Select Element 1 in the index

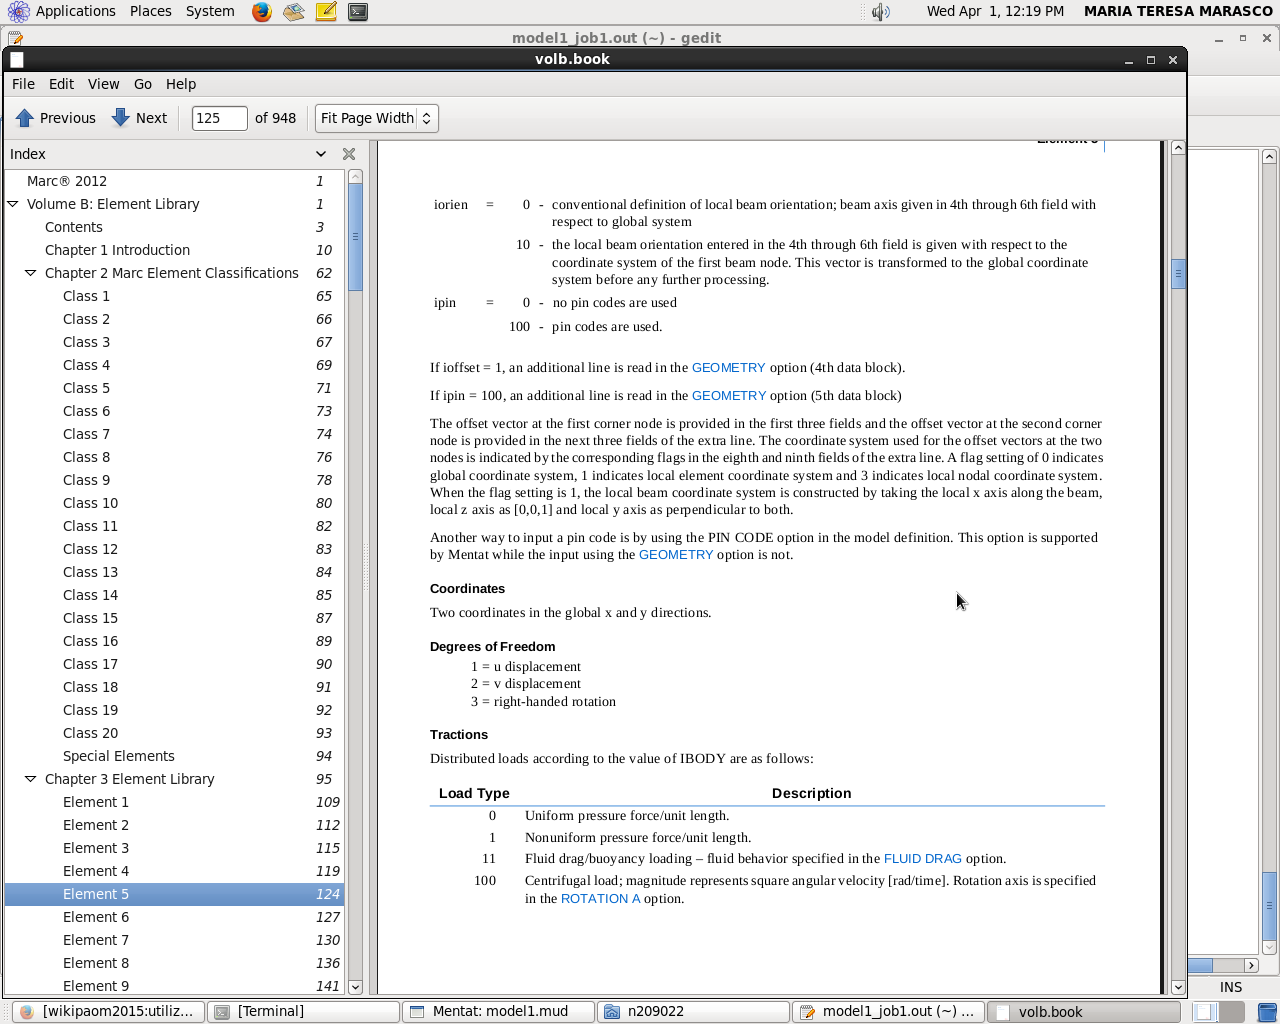[x=175, y=802]
